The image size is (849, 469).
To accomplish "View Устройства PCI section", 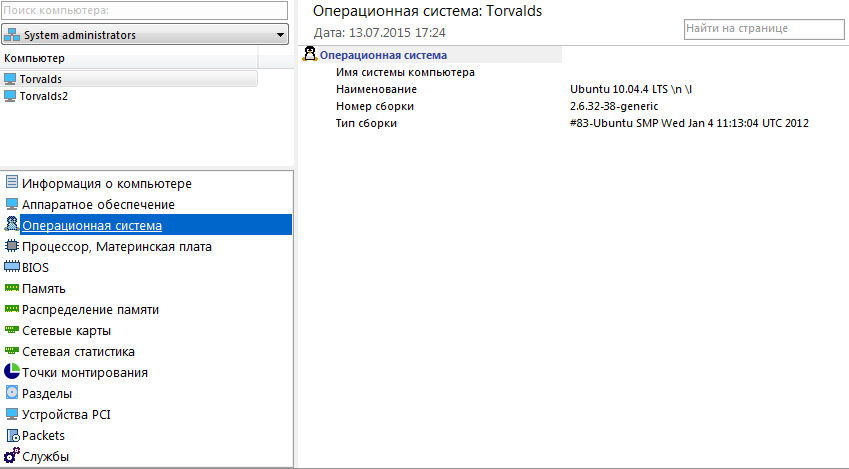I will click(66, 414).
